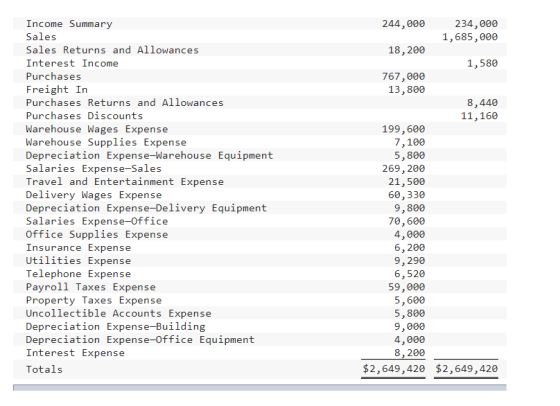
Task: Select the Purchases debit 767,000
Action: pyautogui.click(x=404, y=76)
